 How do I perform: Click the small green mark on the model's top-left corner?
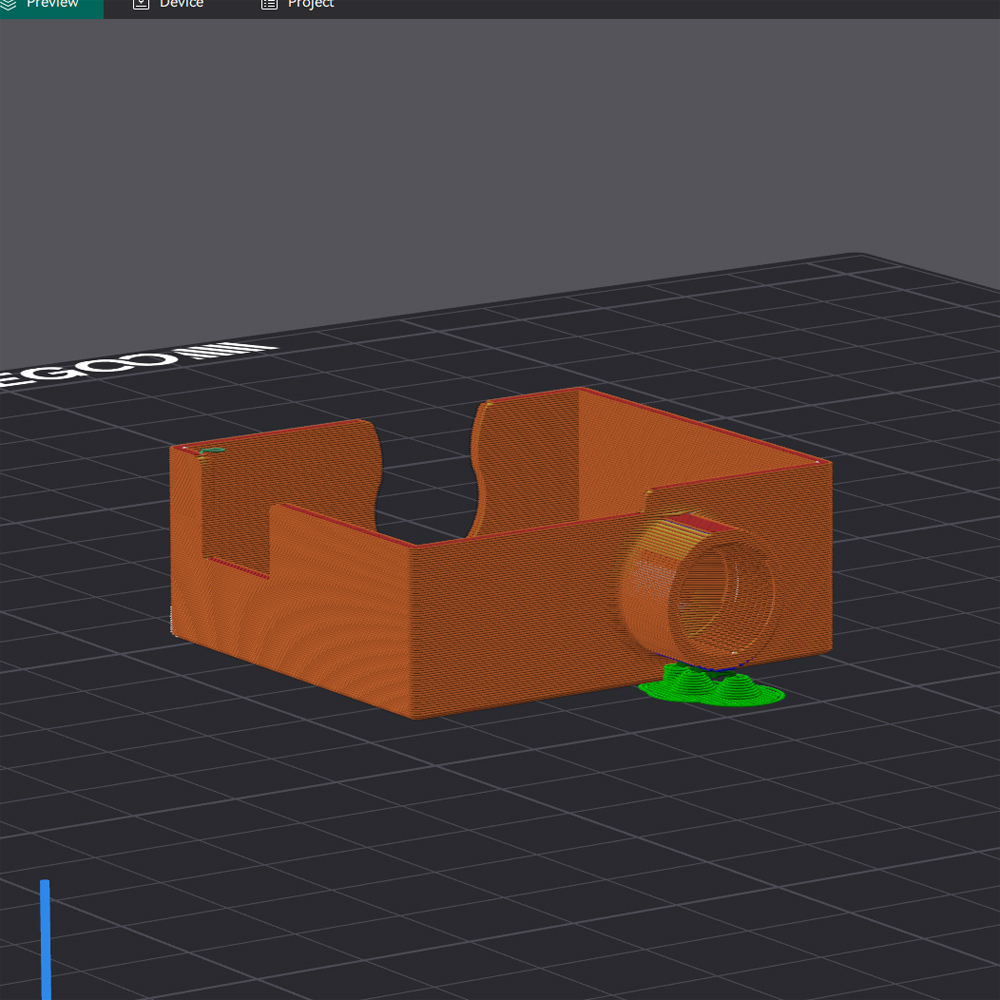pyautogui.click(x=211, y=452)
